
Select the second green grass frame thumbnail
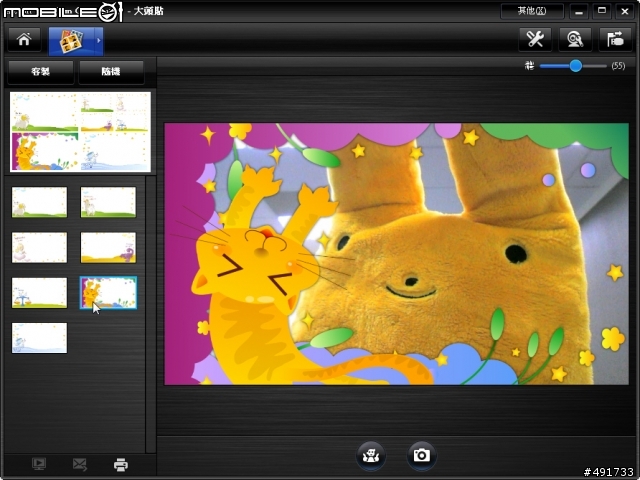(x=108, y=202)
